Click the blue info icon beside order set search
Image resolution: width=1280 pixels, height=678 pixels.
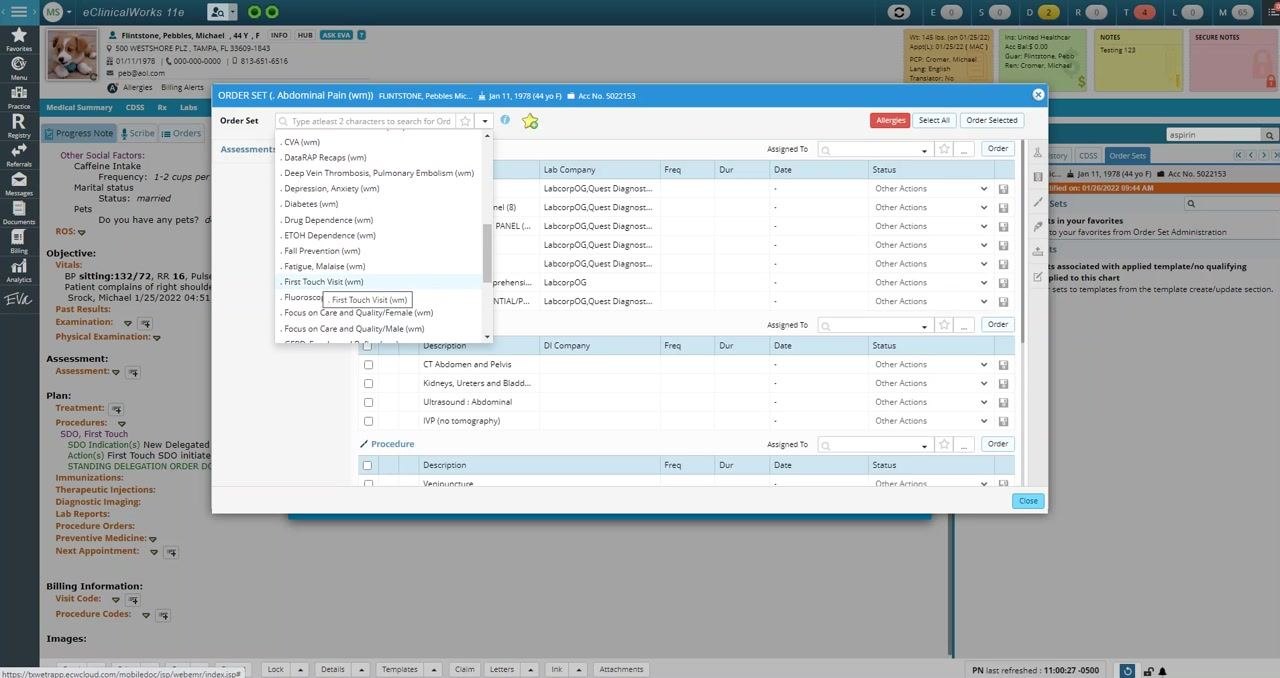click(505, 120)
